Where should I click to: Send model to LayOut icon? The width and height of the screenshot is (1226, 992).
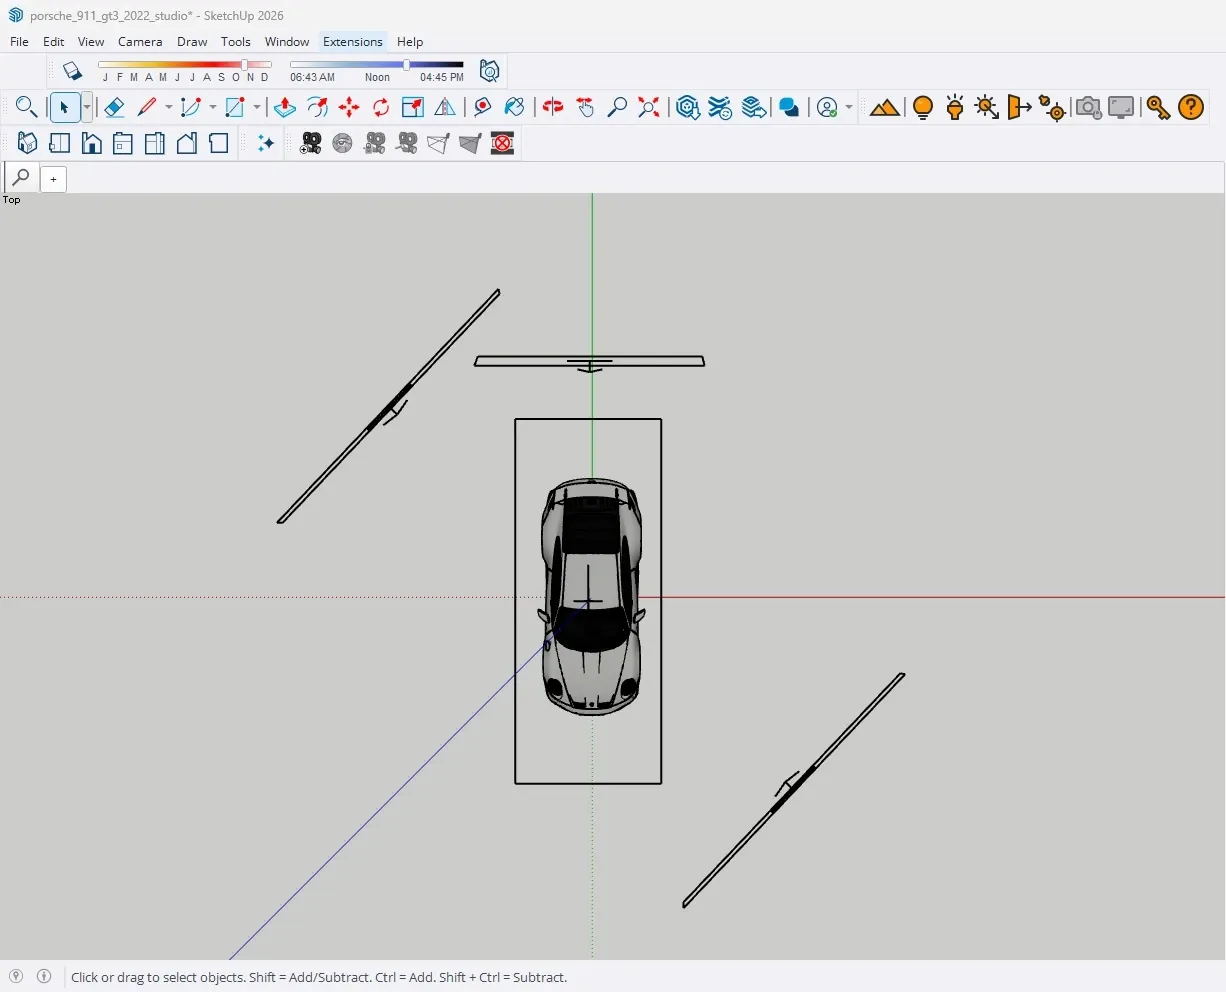pos(755,107)
